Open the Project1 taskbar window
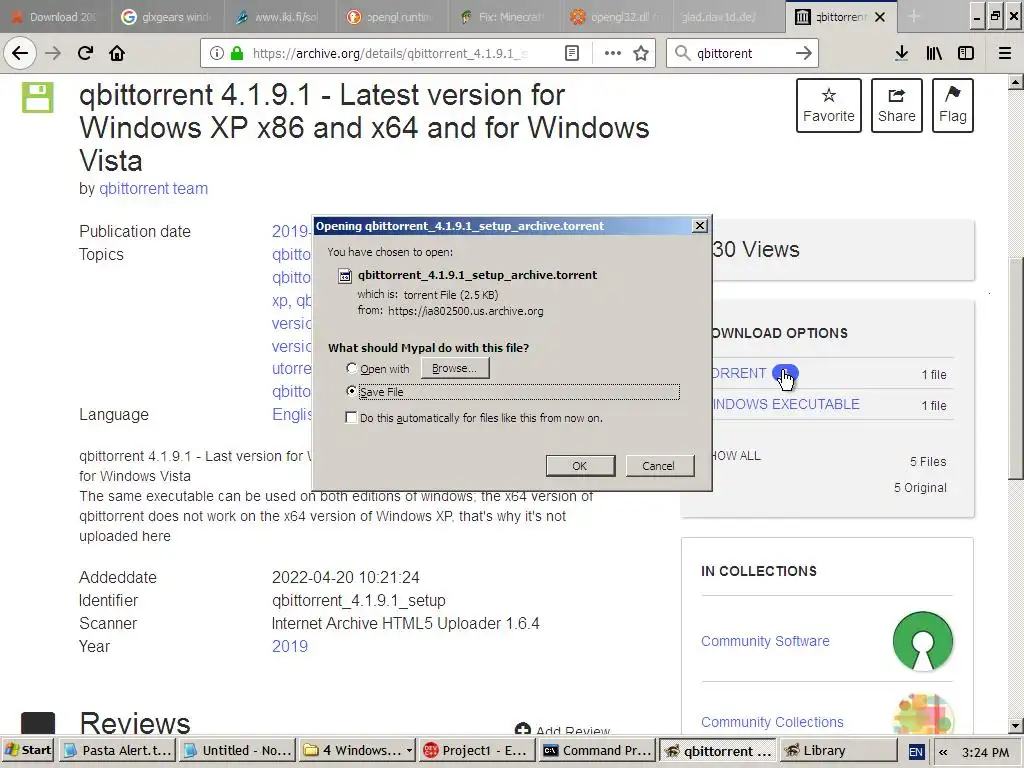This screenshot has height=768, width=1024. [477, 750]
